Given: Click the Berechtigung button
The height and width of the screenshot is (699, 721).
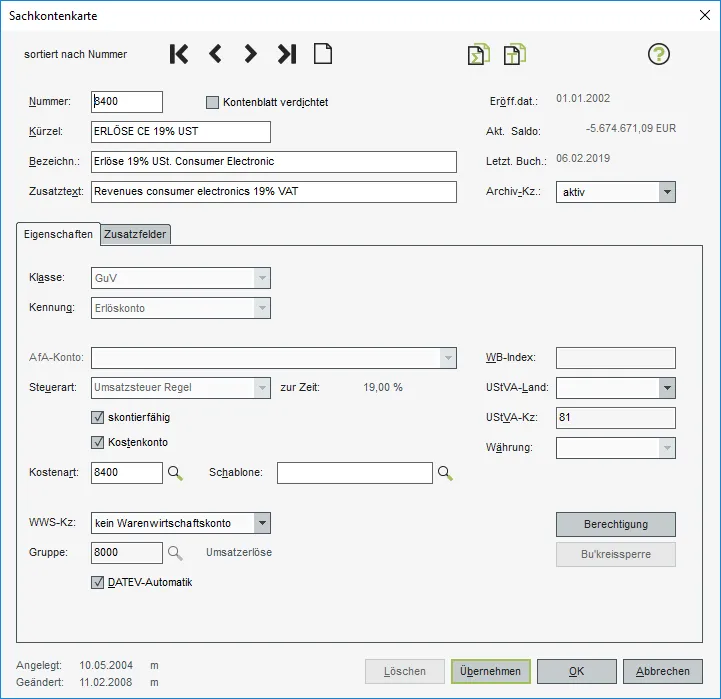Looking at the screenshot, I should [x=616, y=525].
